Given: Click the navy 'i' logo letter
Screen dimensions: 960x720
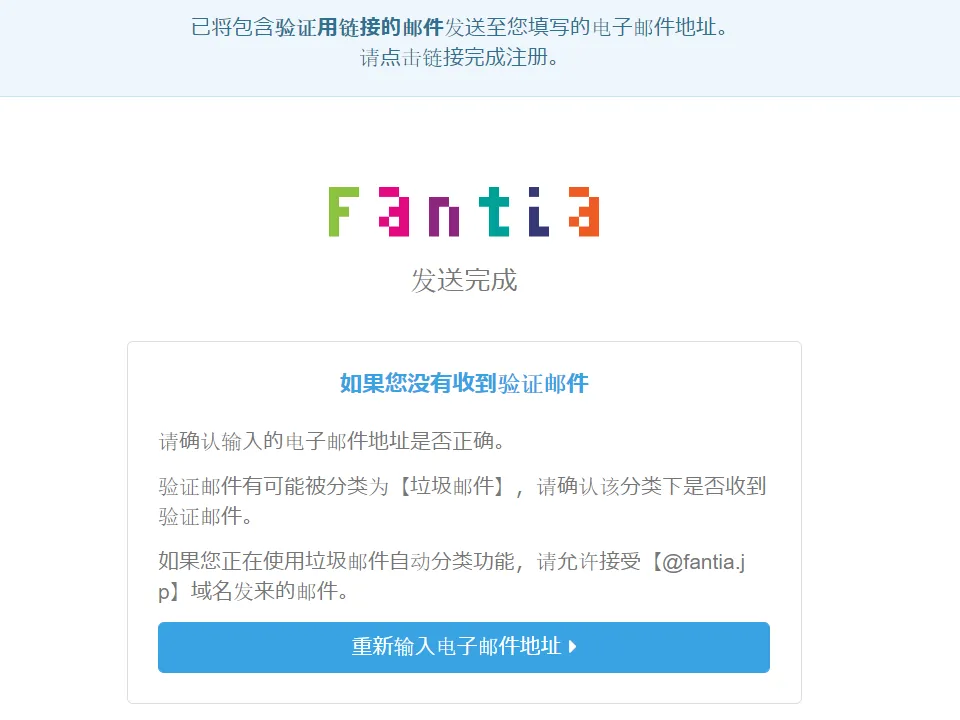Looking at the screenshot, I should pos(539,212).
